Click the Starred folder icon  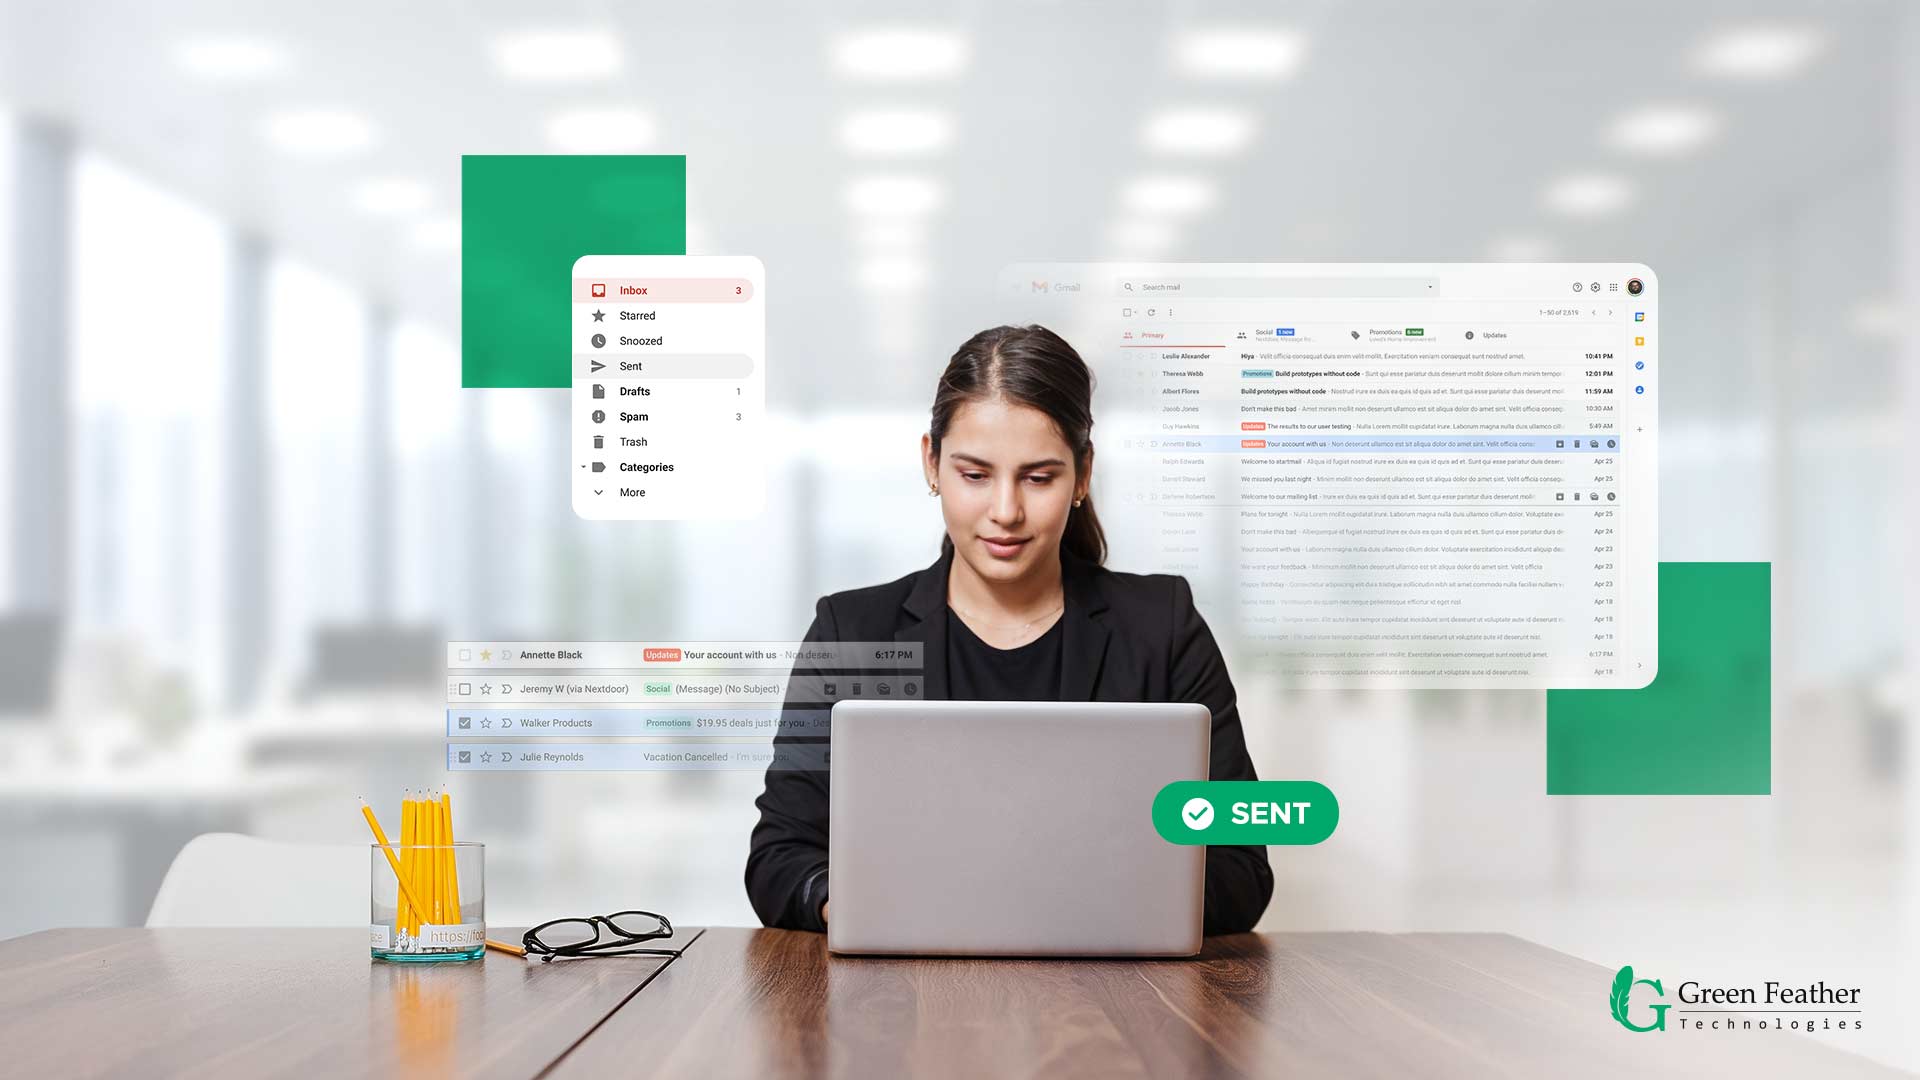pyautogui.click(x=599, y=315)
